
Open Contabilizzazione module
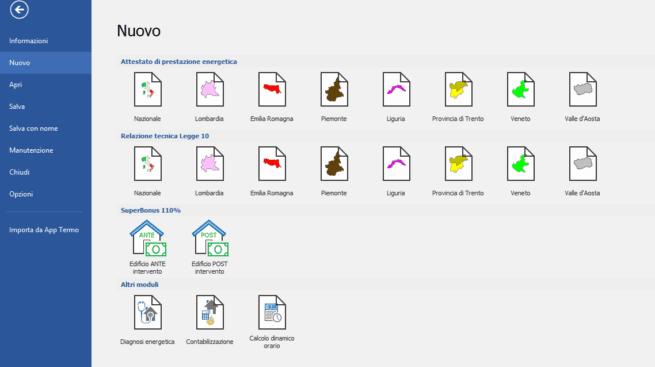click(210, 320)
